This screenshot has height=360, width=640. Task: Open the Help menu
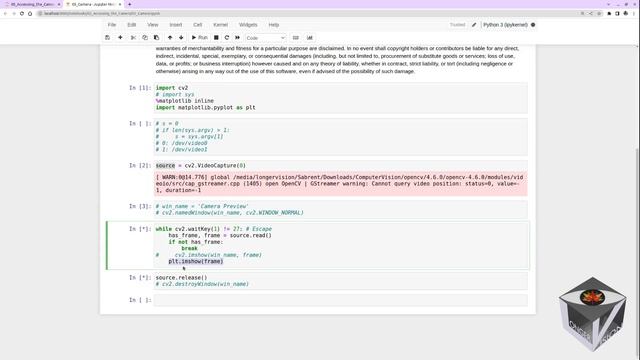pyautogui.click(x=274, y=25)
